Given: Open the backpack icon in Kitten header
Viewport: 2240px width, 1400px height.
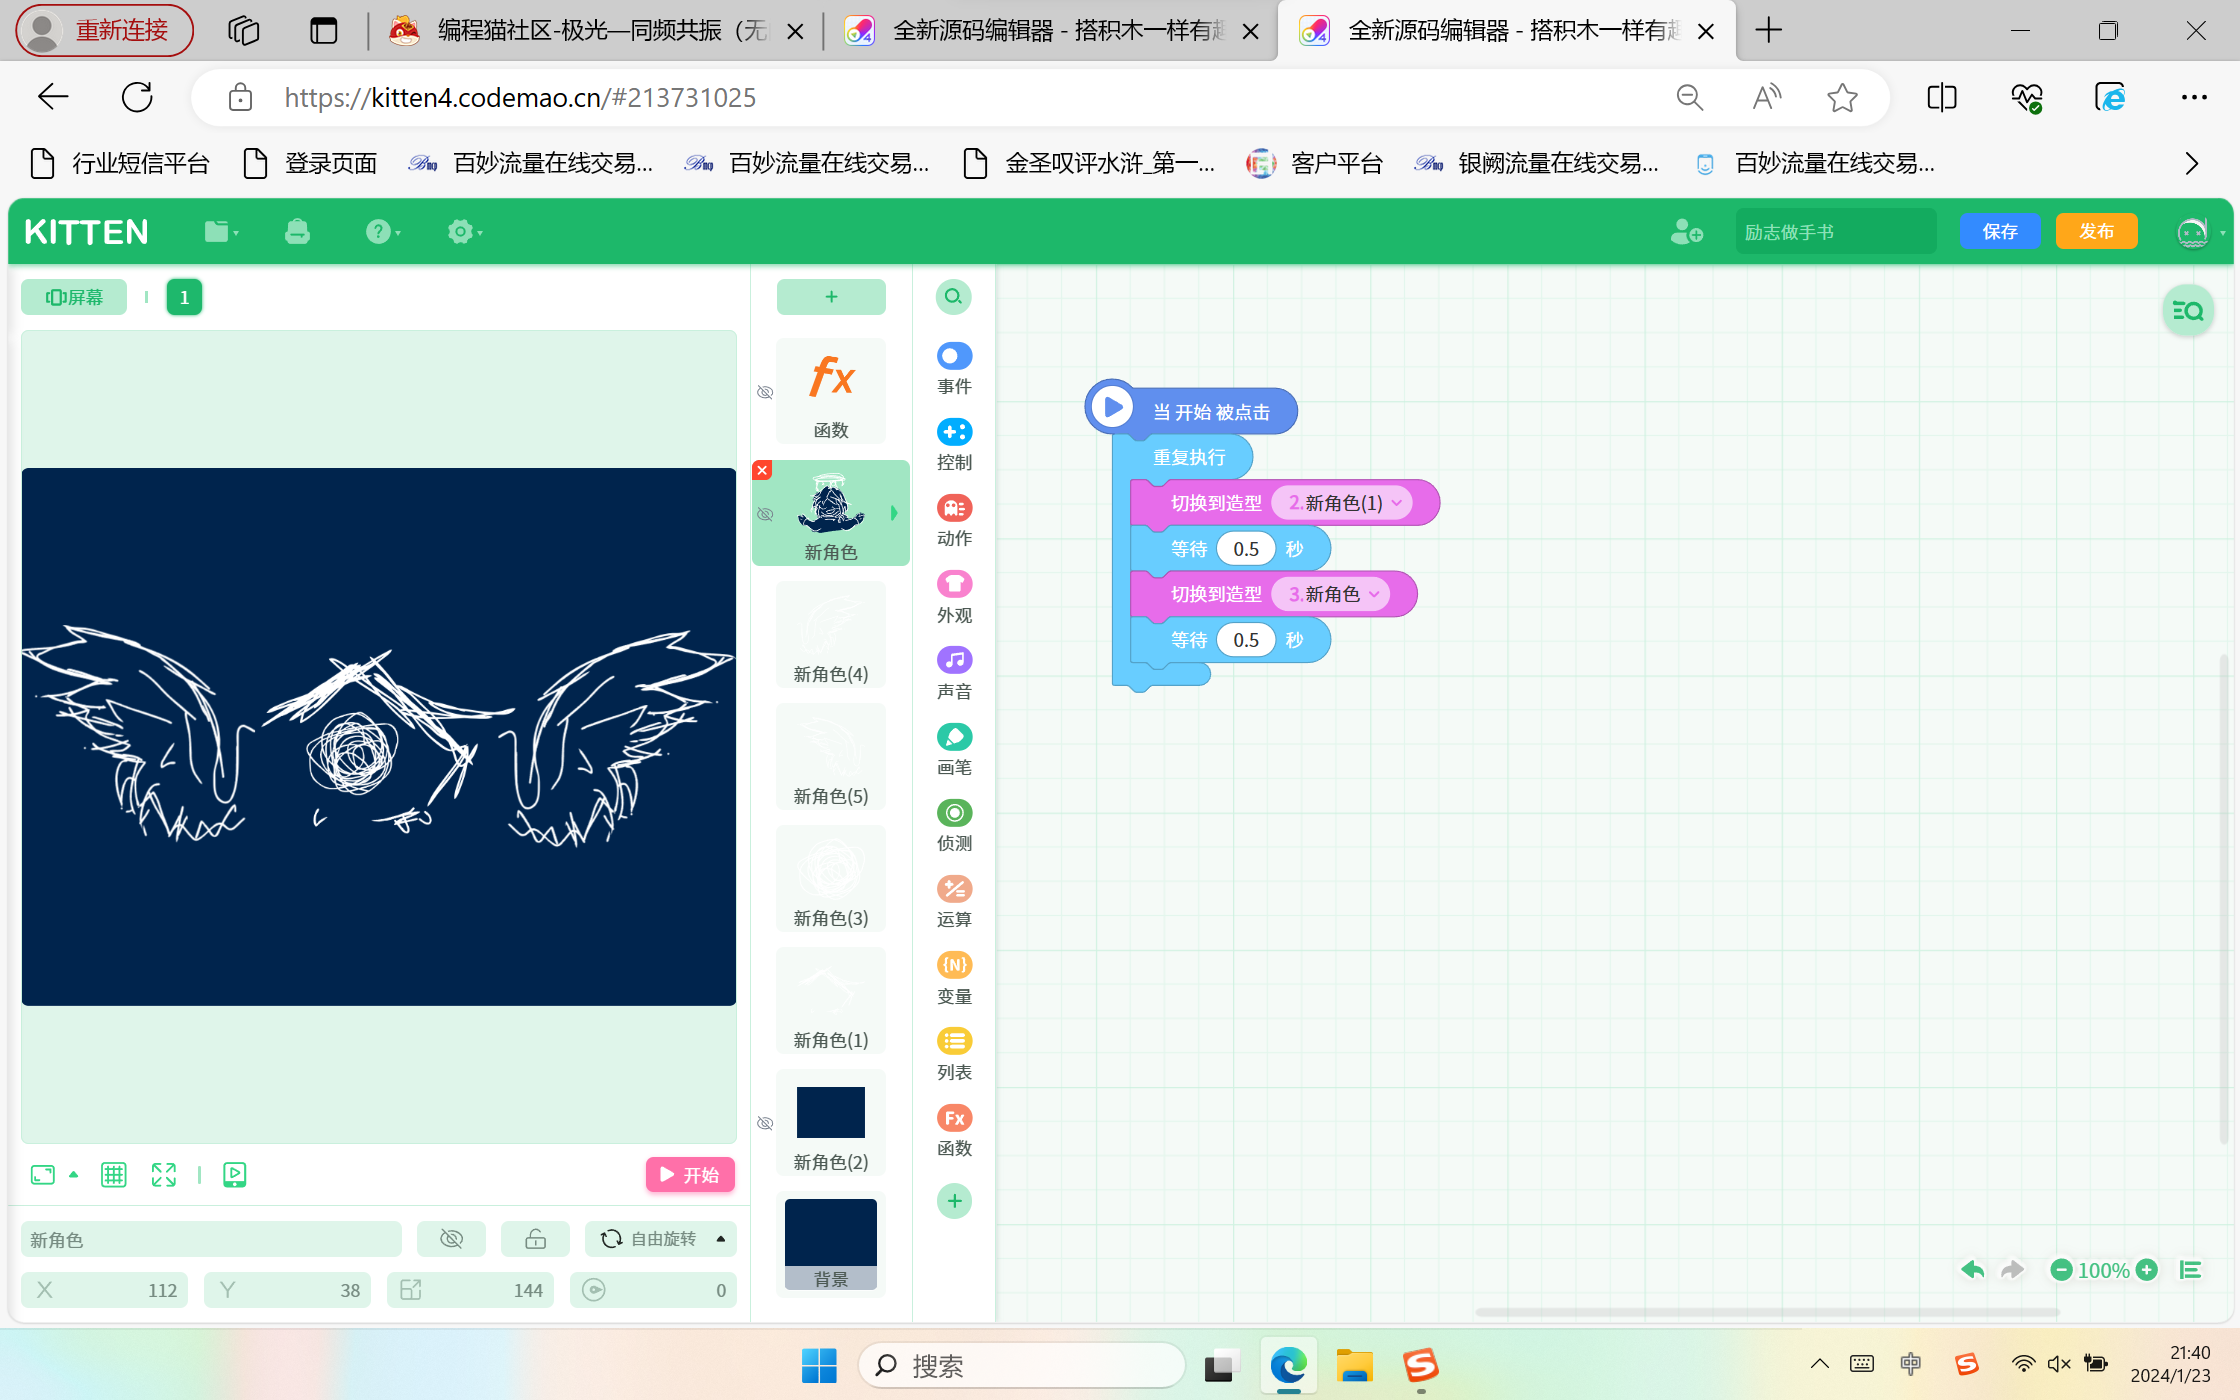Looking at the screenshot, I should tap(297, 232).
